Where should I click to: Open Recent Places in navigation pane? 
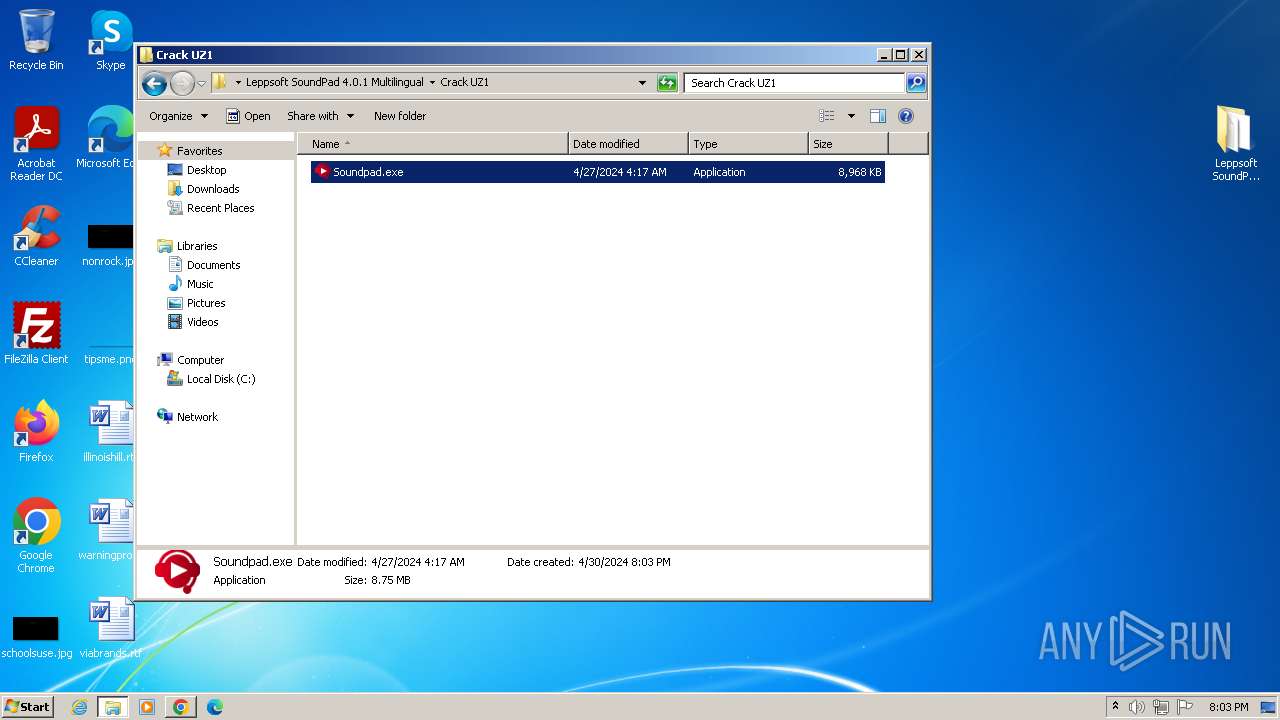(220, 208)
